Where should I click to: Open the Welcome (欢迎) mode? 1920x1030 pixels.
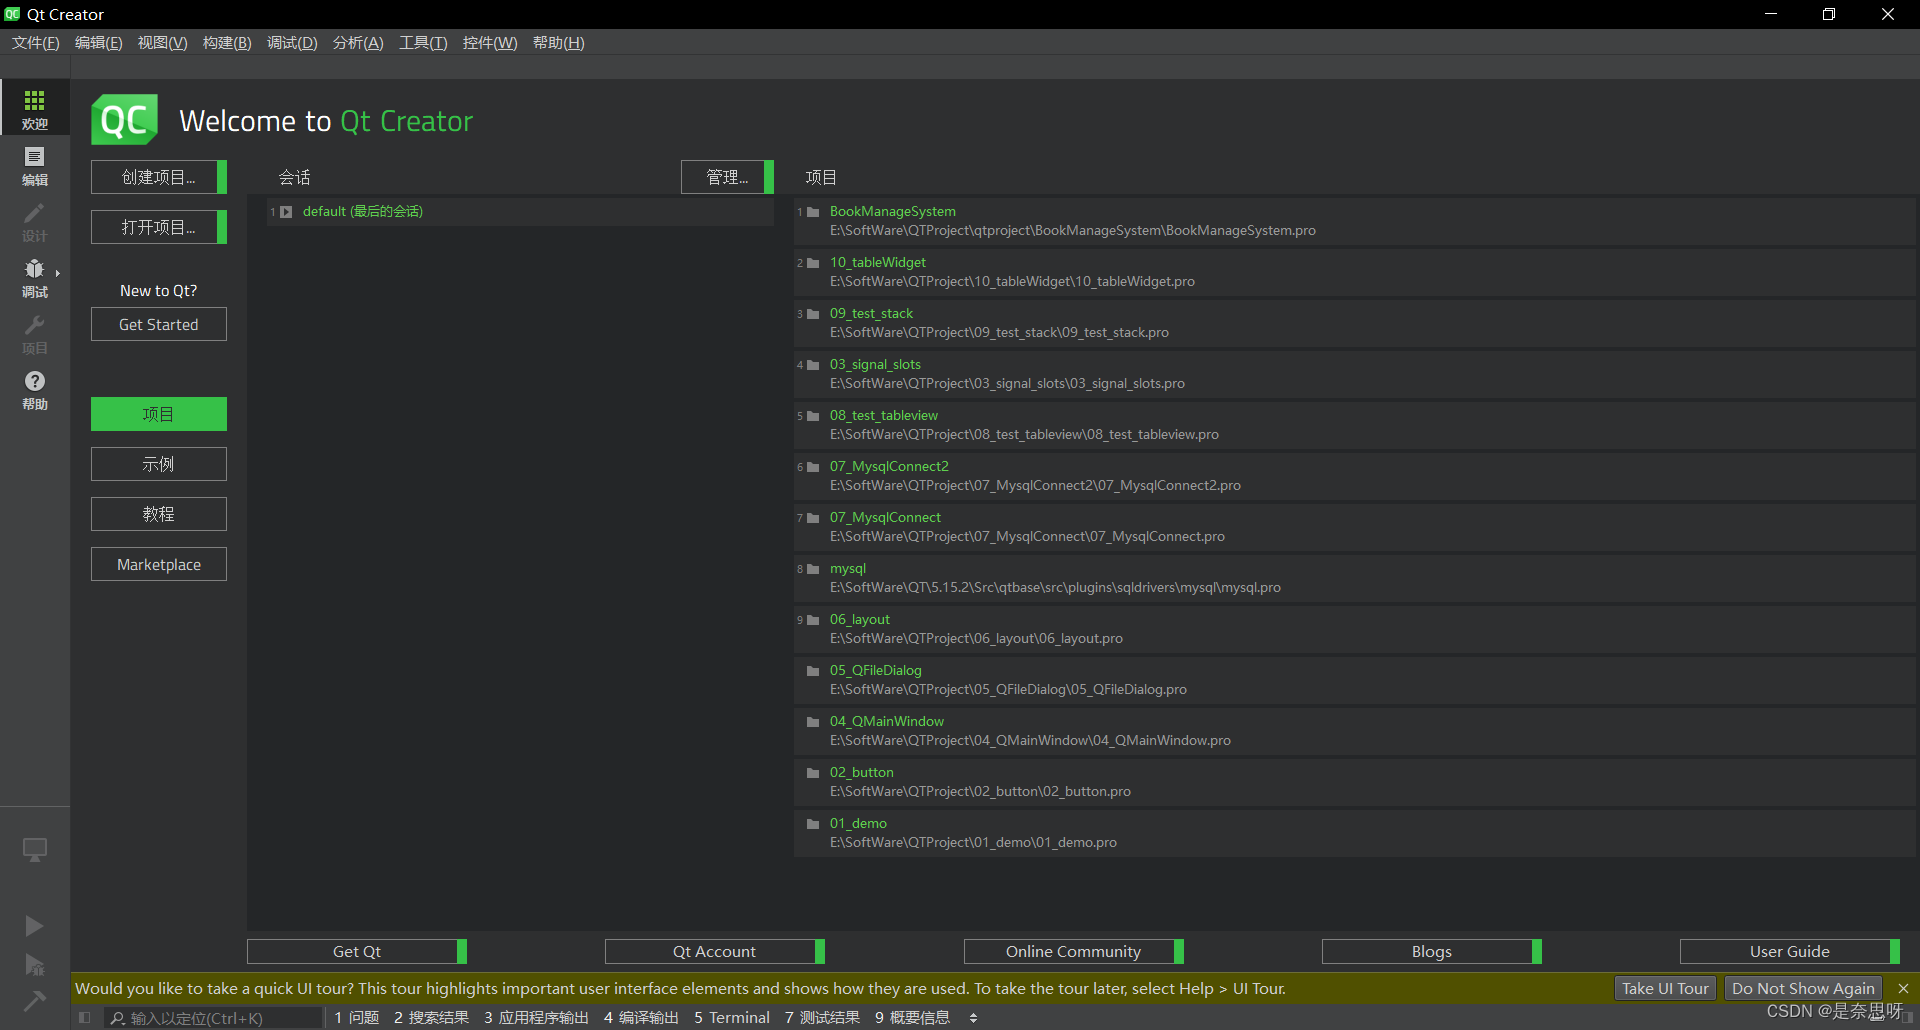click(x=35, y=108)
